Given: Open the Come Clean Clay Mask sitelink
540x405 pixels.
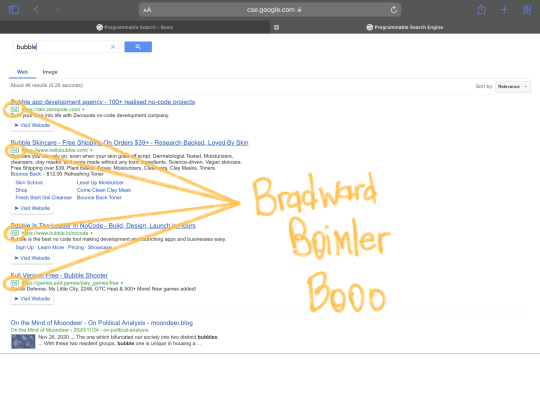Looking at the screenshot, I should tap(104, 190).
